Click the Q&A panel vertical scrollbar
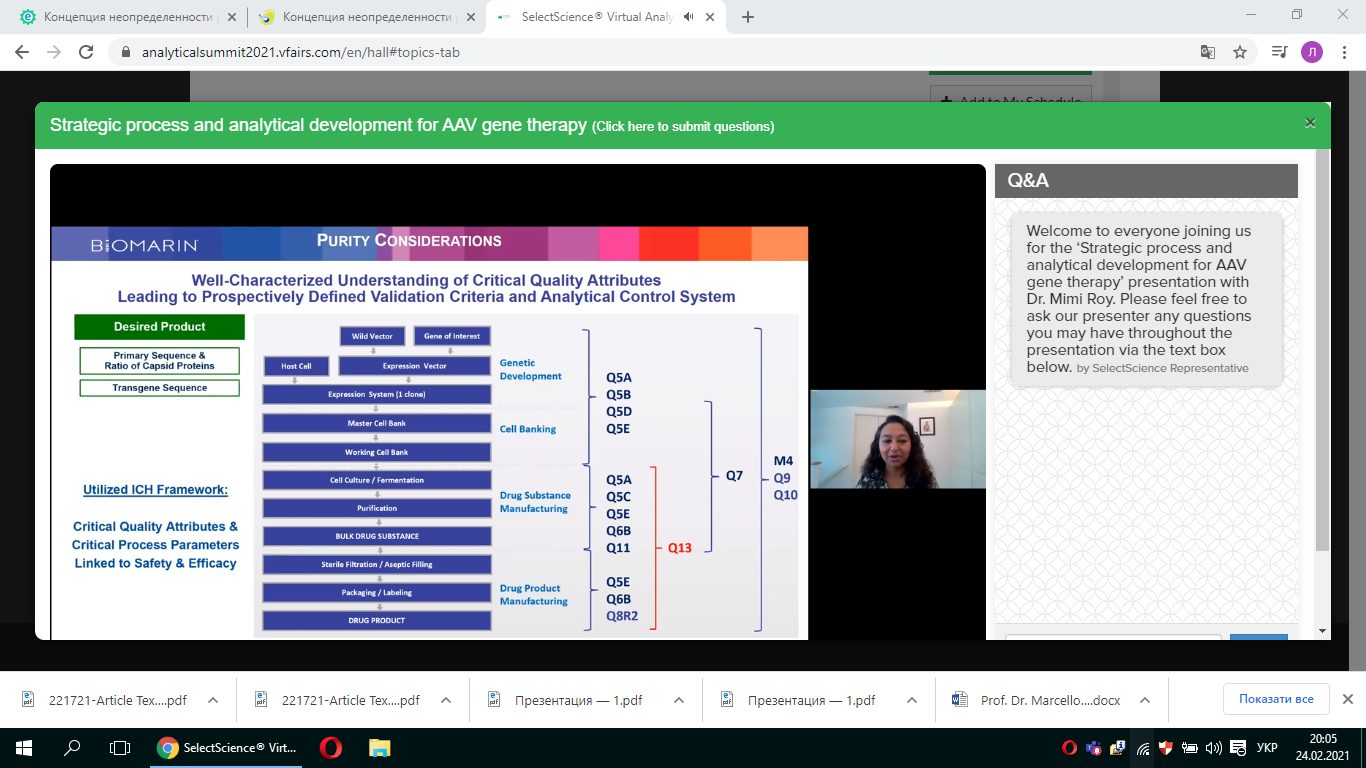The height and width of the screenshot is (768, 1366). (x=1322, y=350)
